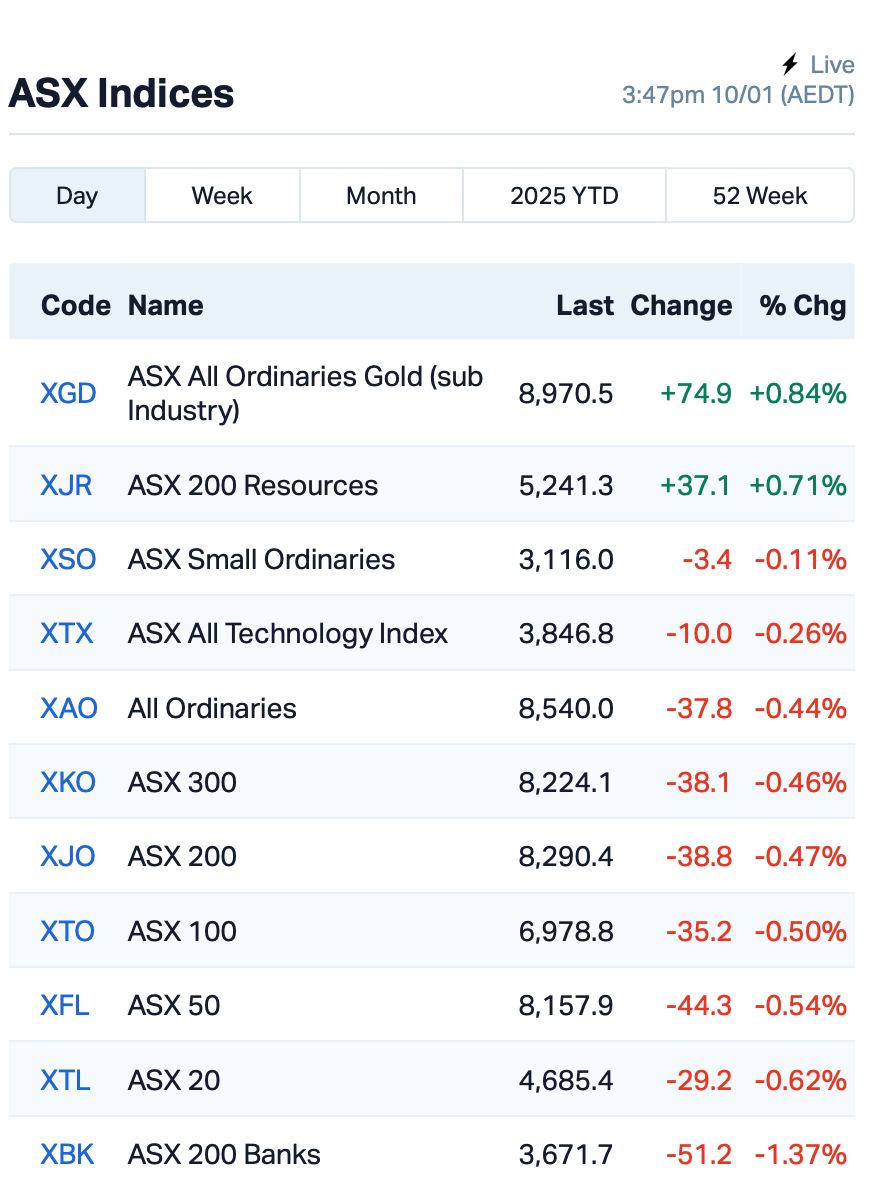Click the -0.47% percent change
Viewport: 890px width, 1186px height.
[801, 856]
